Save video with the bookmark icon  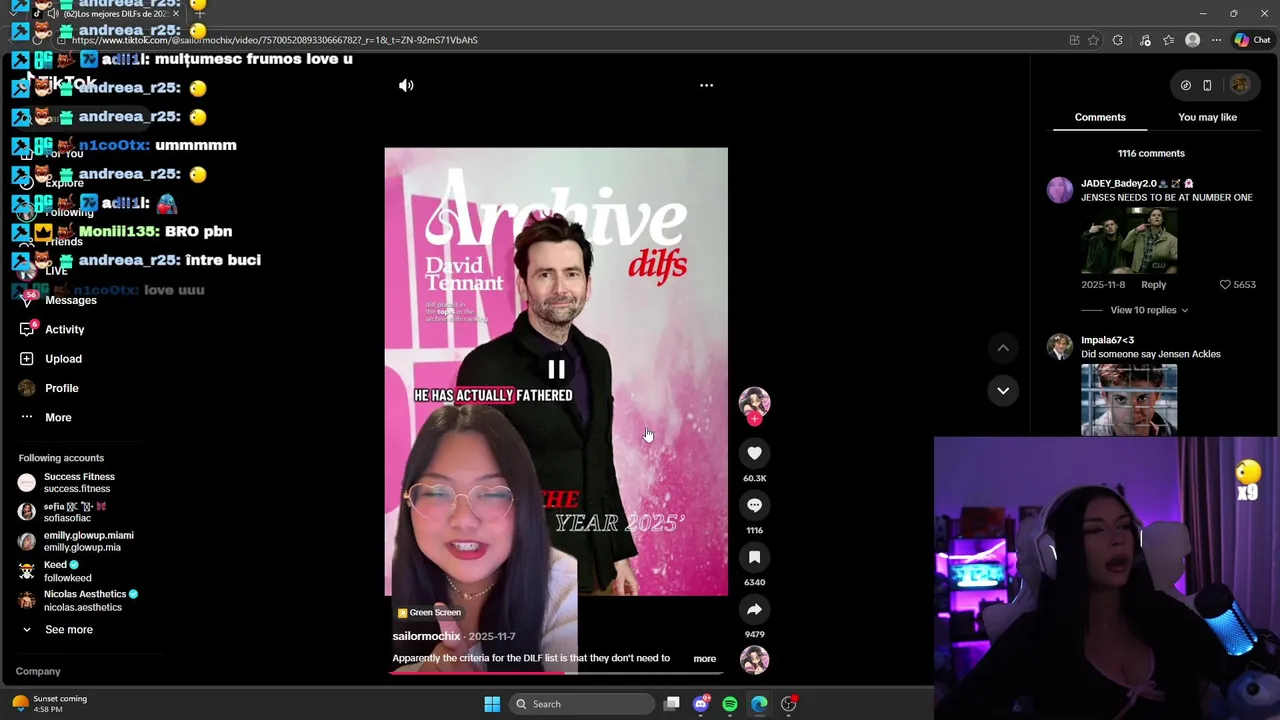click(x=754, y=557)
